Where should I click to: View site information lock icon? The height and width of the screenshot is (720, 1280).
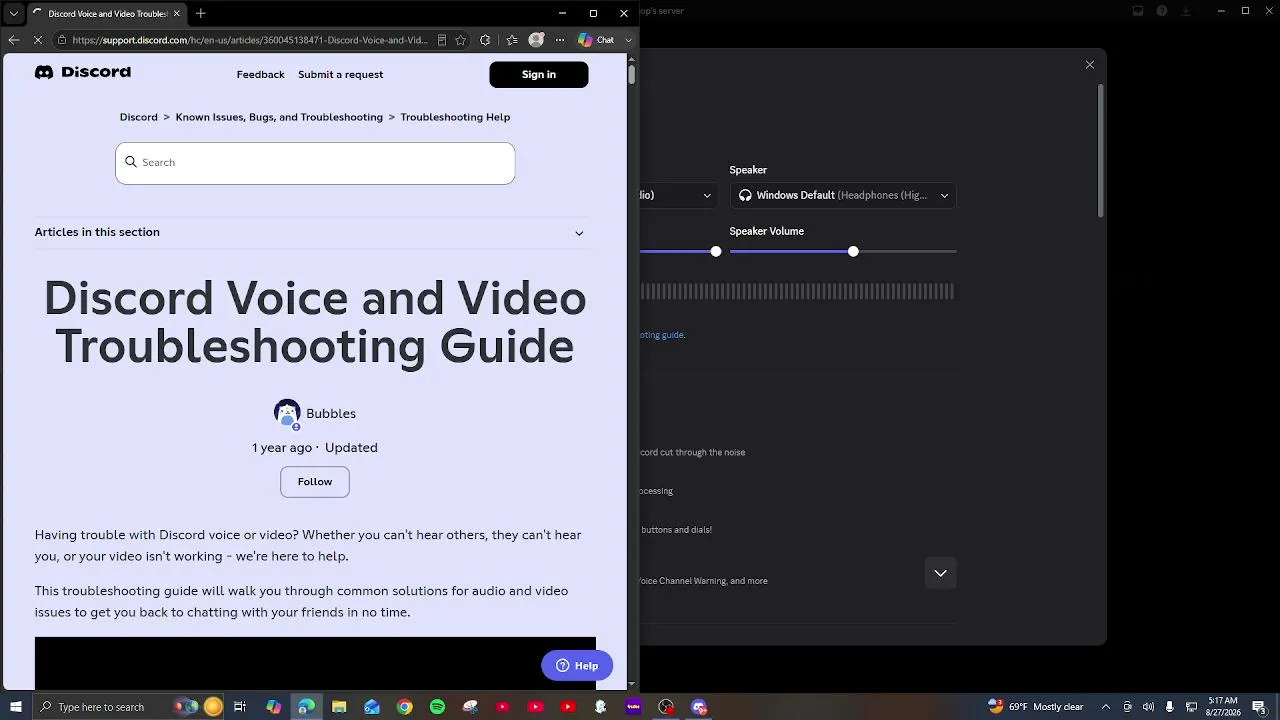(62, 40)
